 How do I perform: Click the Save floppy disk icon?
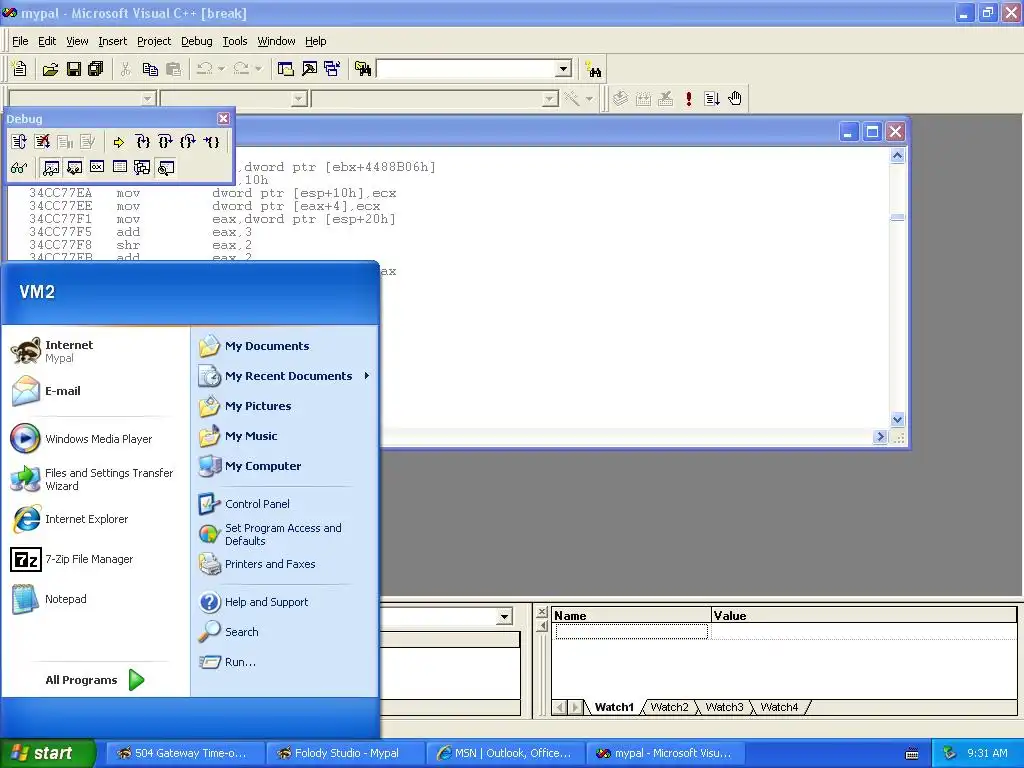(73, 69)
